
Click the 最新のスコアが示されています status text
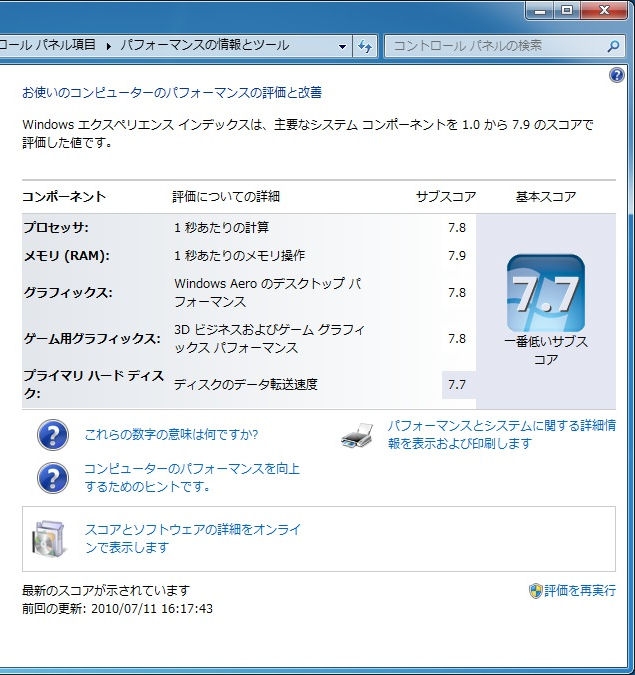pos(106,591)
